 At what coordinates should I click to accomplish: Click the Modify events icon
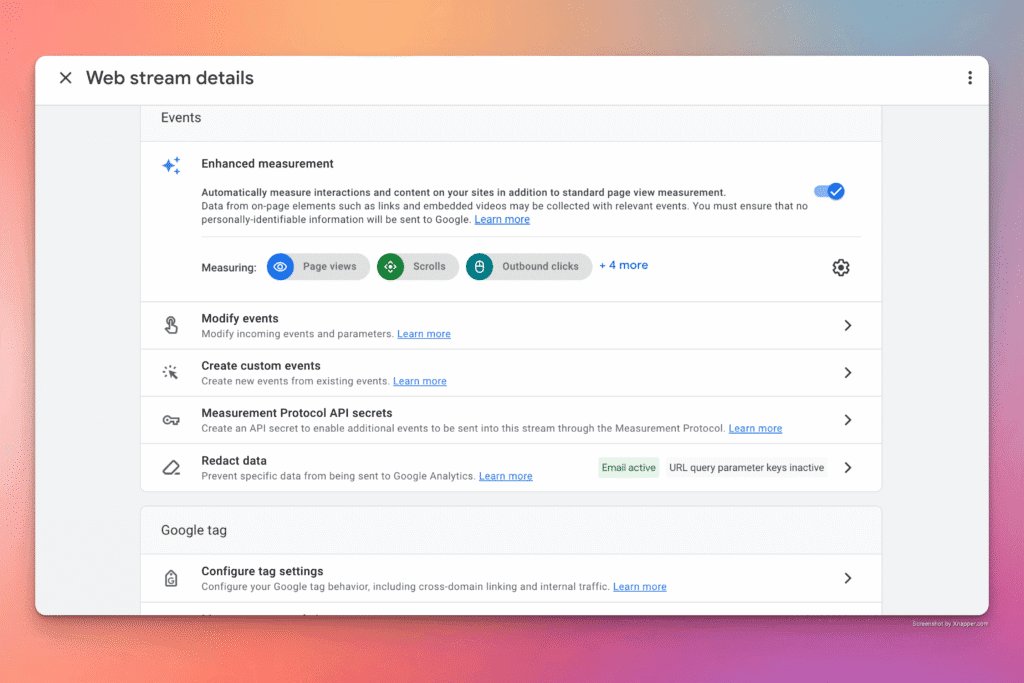[171, 324]
